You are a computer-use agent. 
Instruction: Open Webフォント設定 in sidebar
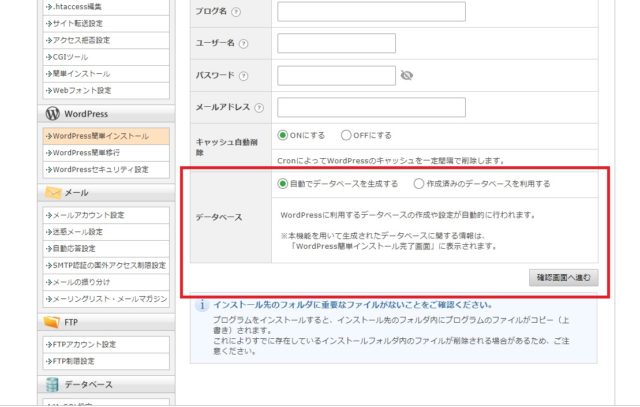[x=106, y=91]
